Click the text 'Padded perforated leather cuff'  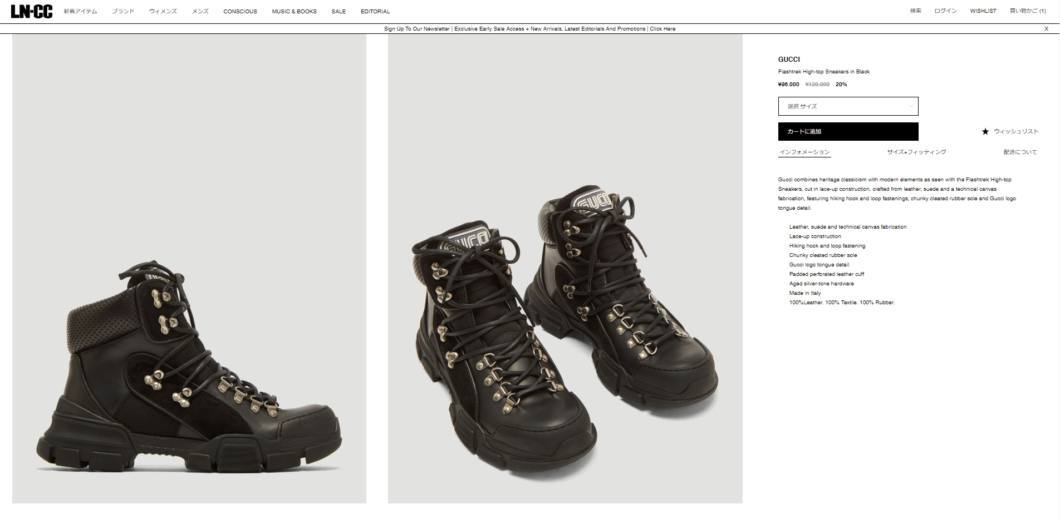click(x=826, y=274)
